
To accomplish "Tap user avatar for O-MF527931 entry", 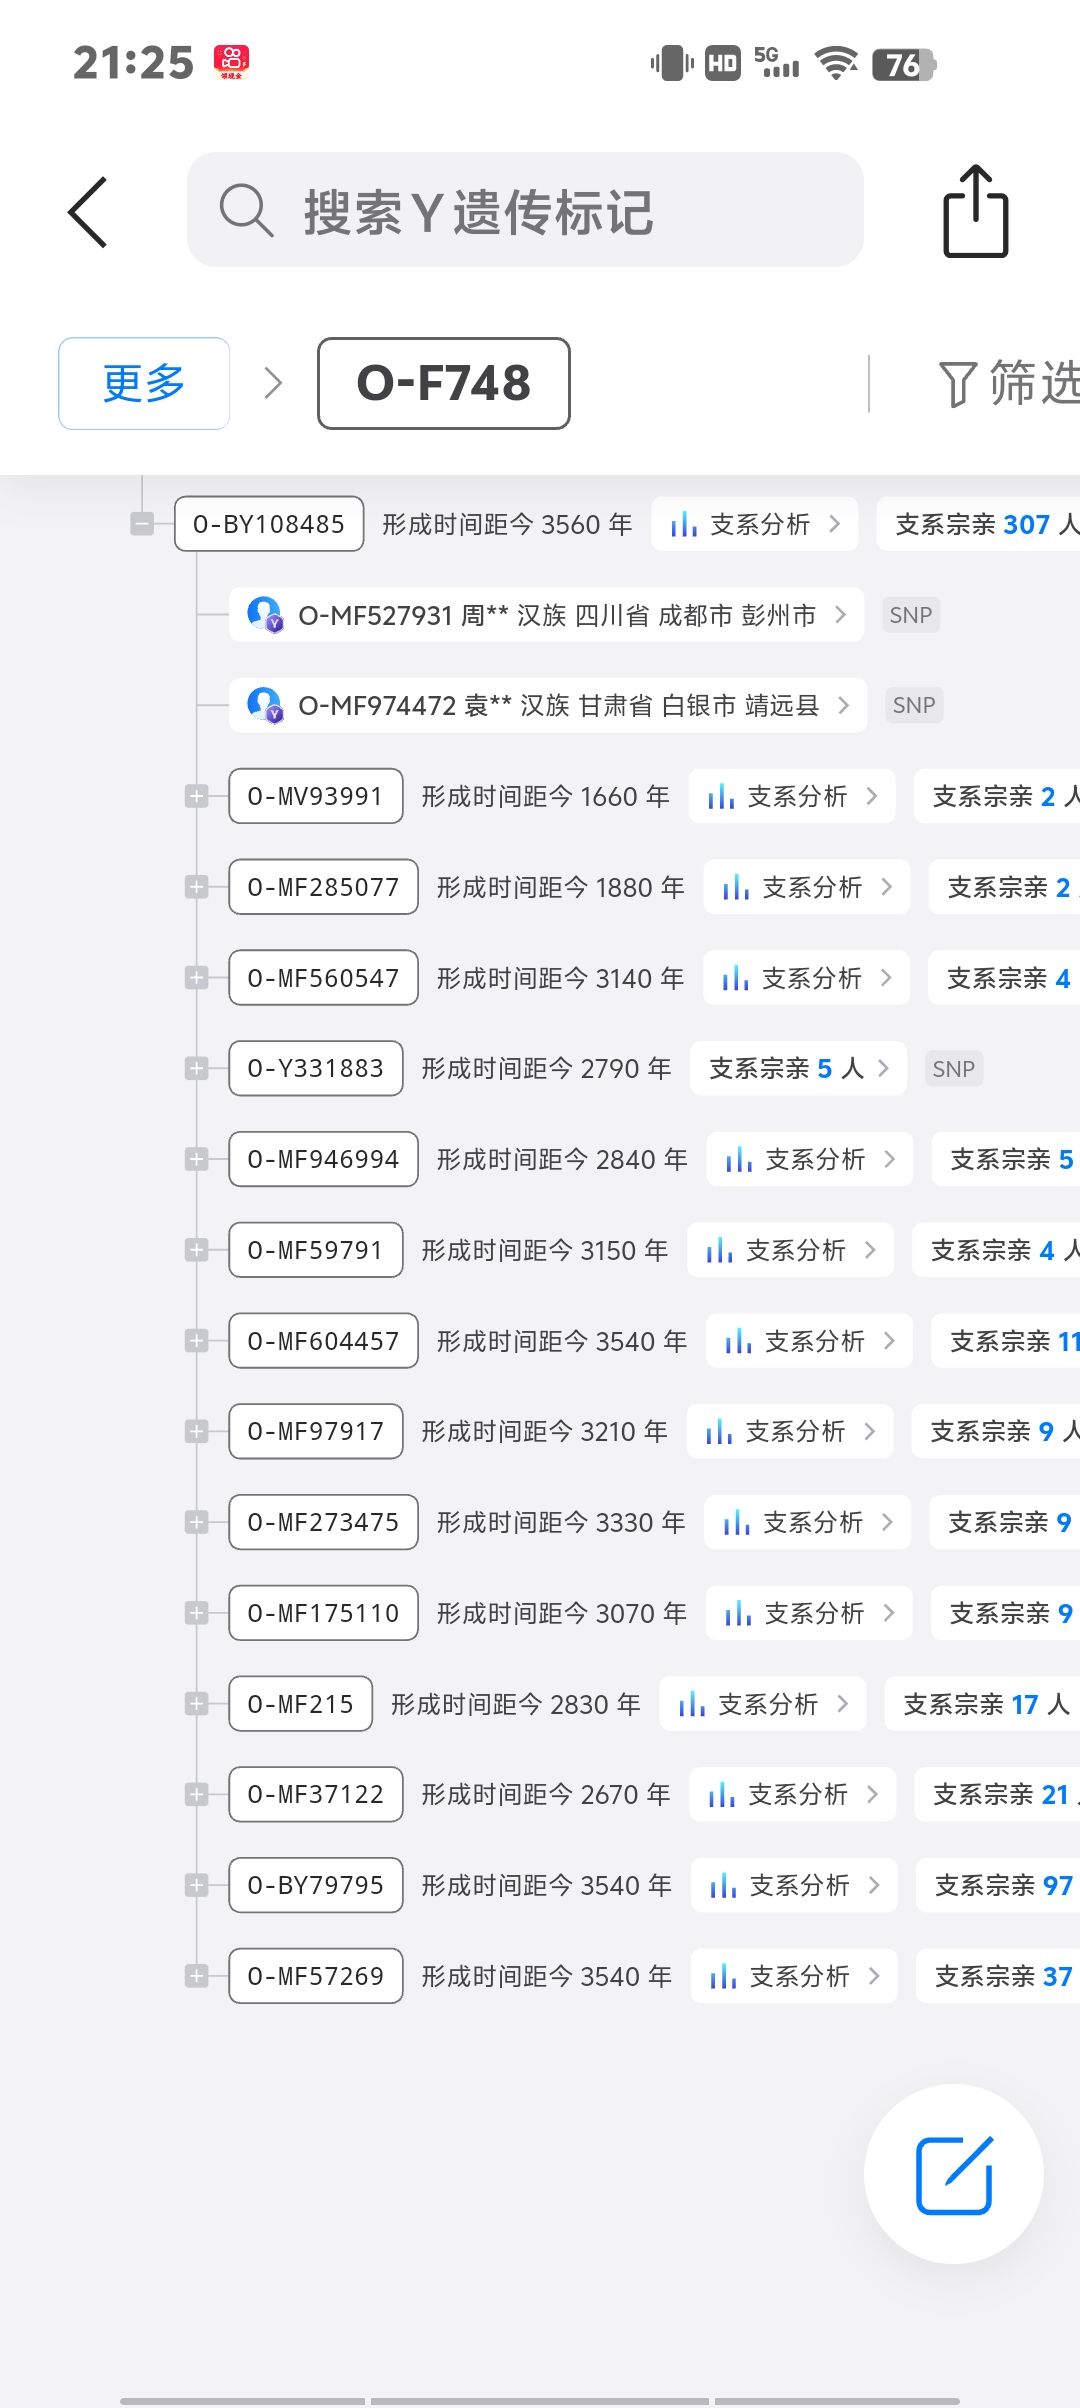I will 265,614.
